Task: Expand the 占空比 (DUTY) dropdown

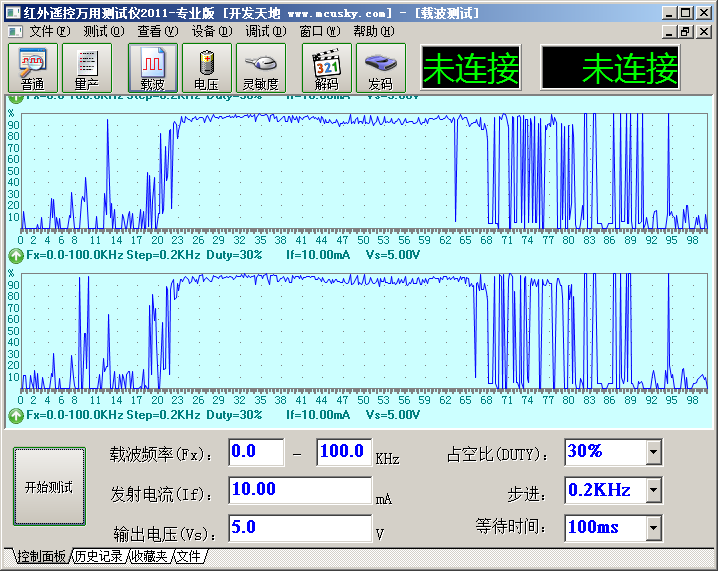Action: coord(653,453)
